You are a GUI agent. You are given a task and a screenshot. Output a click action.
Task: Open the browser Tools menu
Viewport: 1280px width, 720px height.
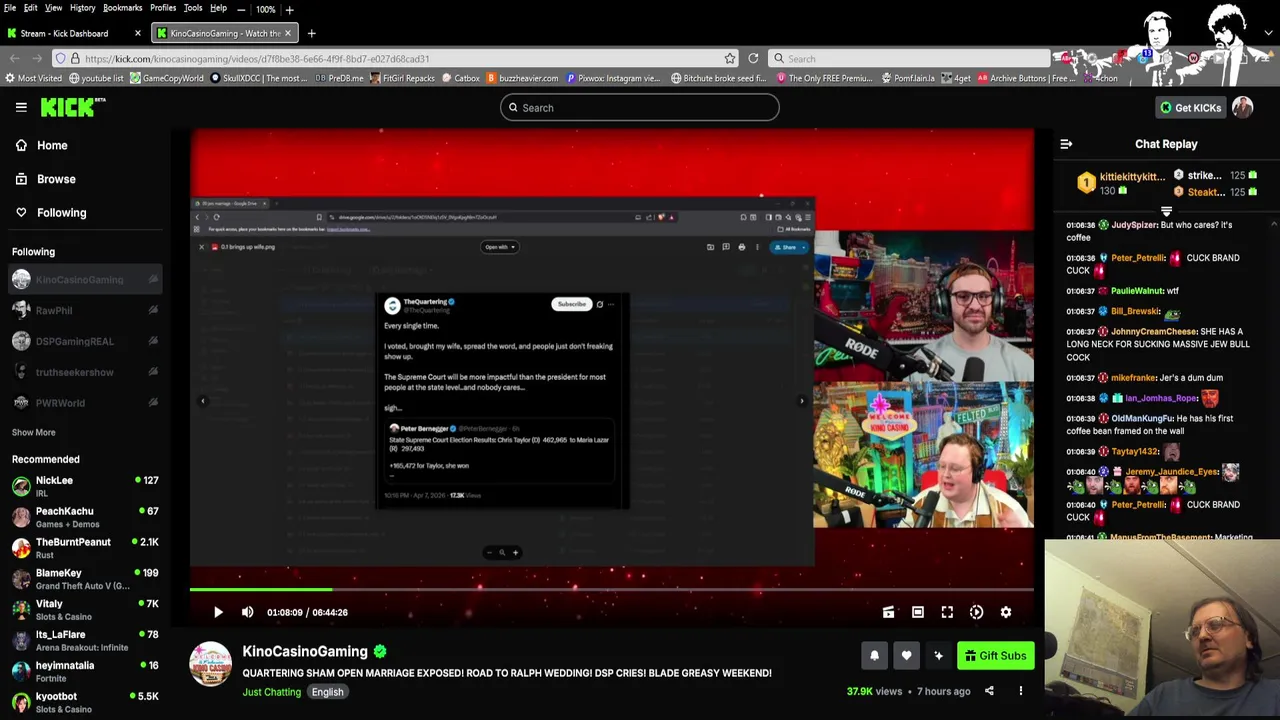click(193, 8)
